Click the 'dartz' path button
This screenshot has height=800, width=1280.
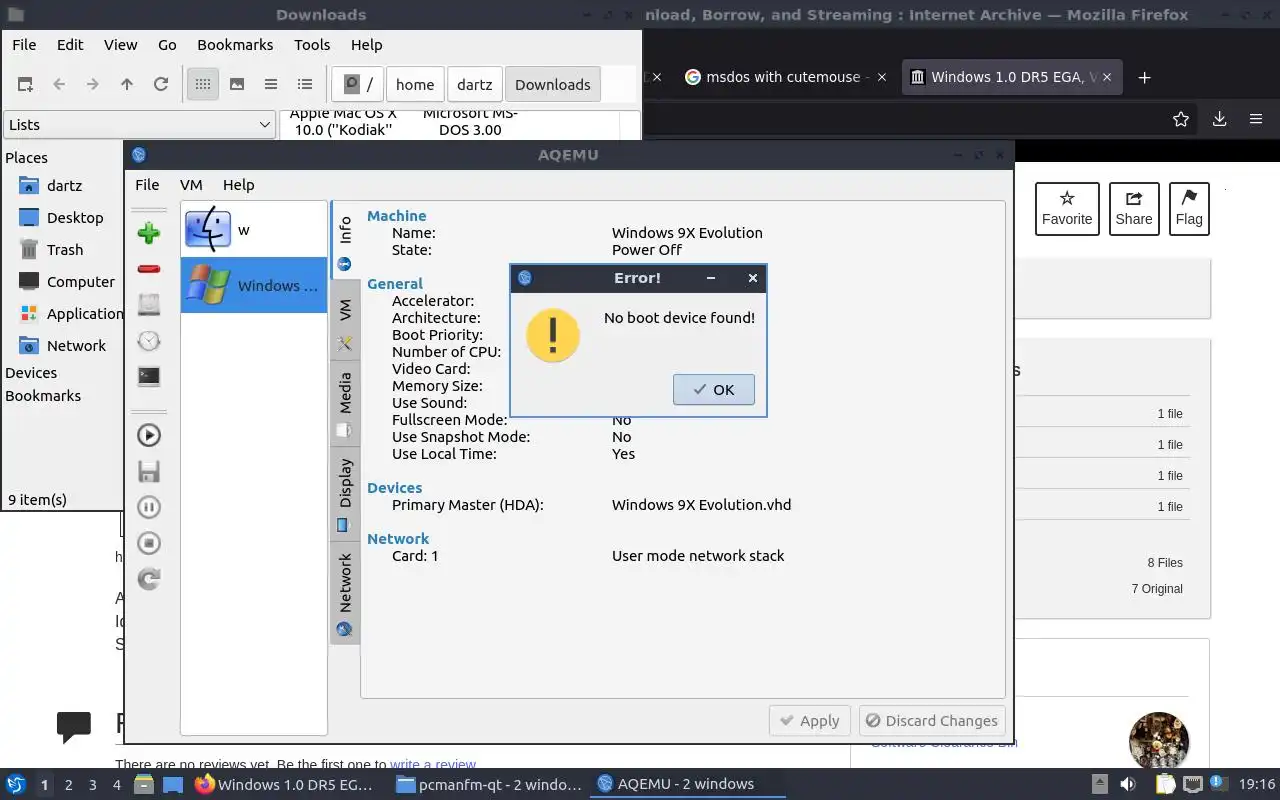474,84
